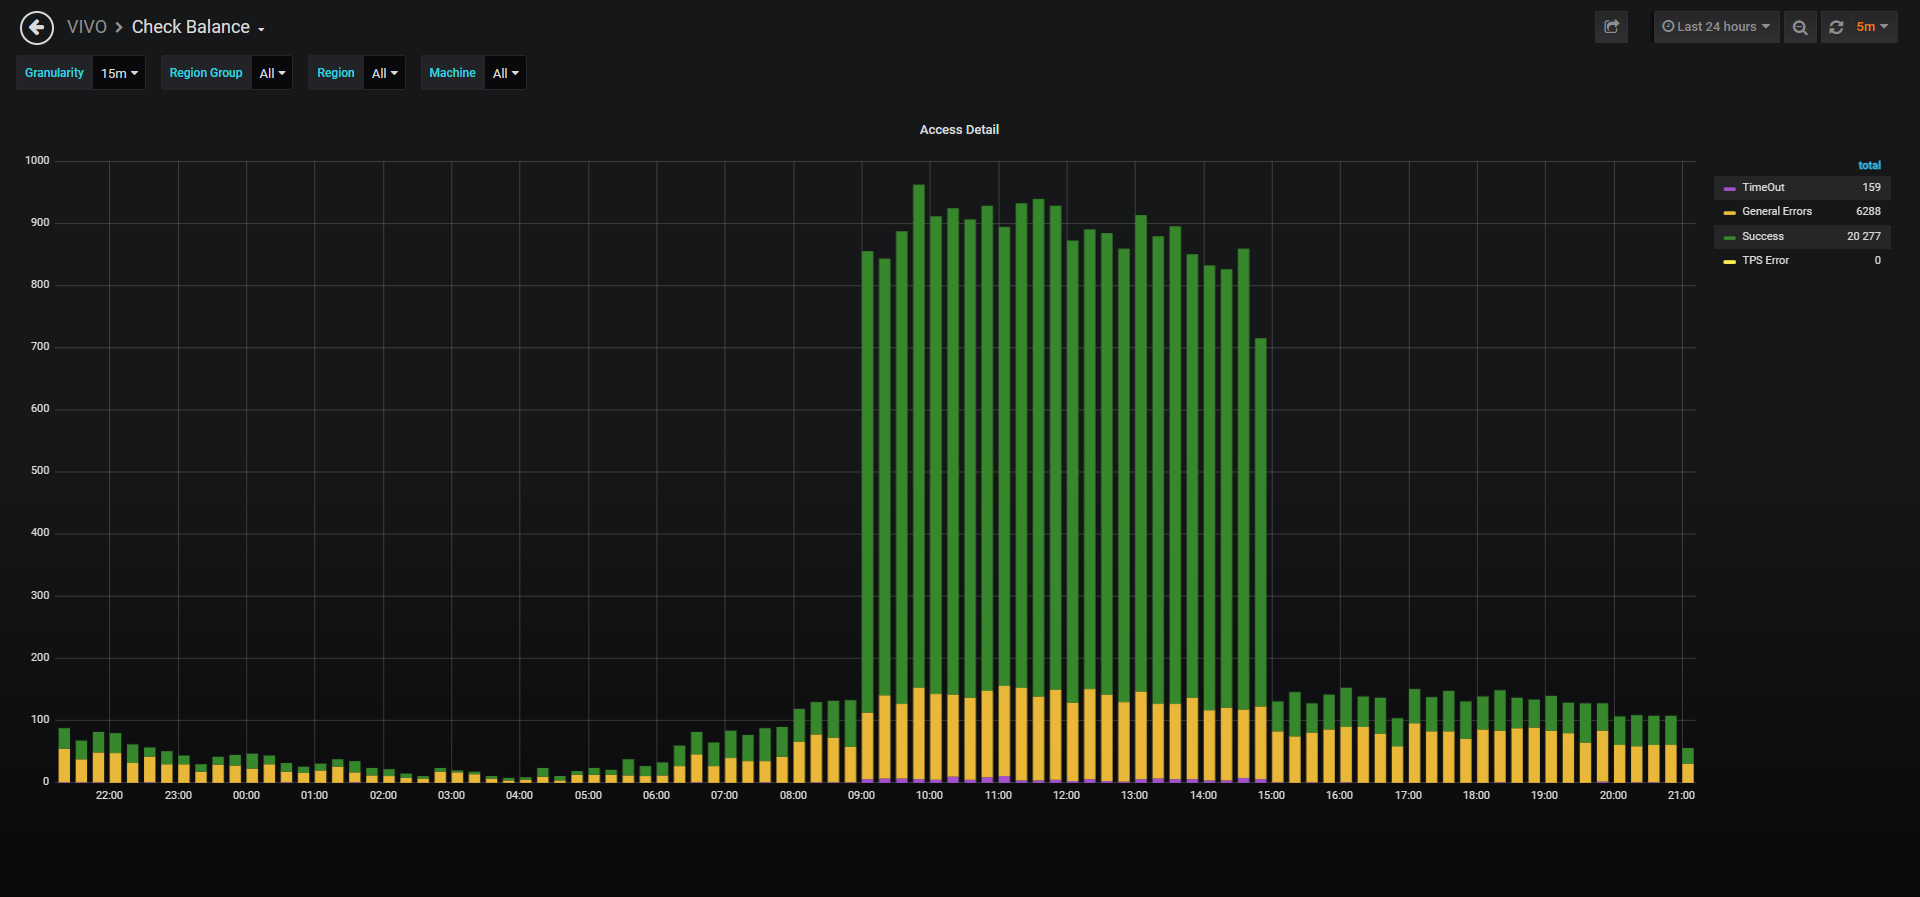The width and height of the screenshot is (1920, 897).
Task: Open the Last 24 hours time picker
Action: point(1716,27)
